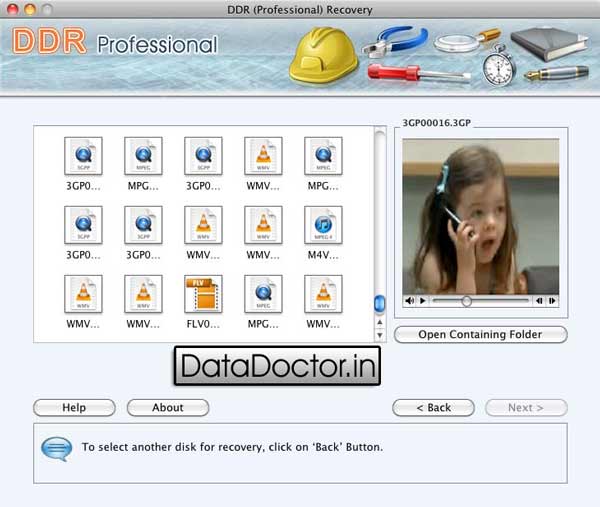Click the preview video seek slider knob

click(x=466, y=301)
